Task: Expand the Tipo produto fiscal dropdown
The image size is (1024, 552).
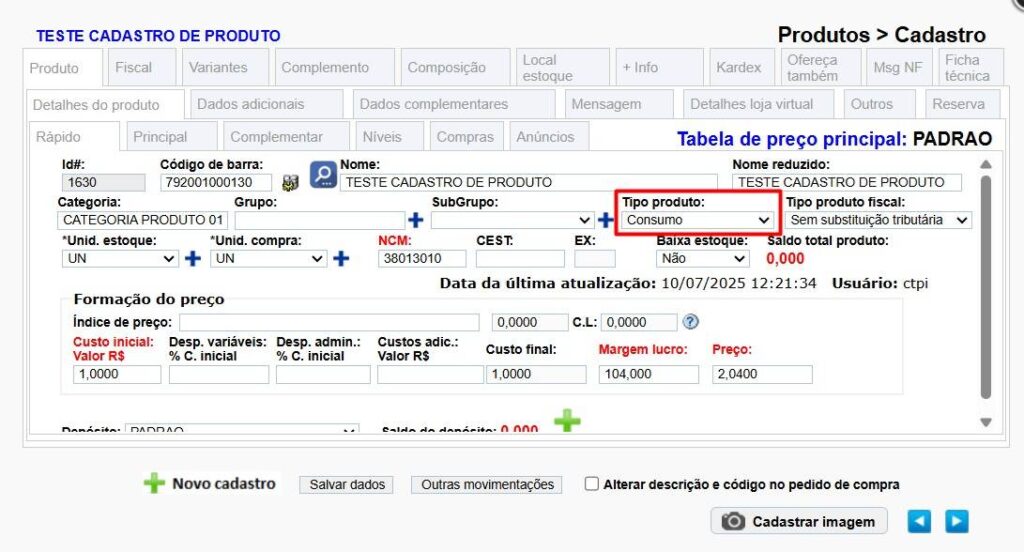Action: point(879,220)
